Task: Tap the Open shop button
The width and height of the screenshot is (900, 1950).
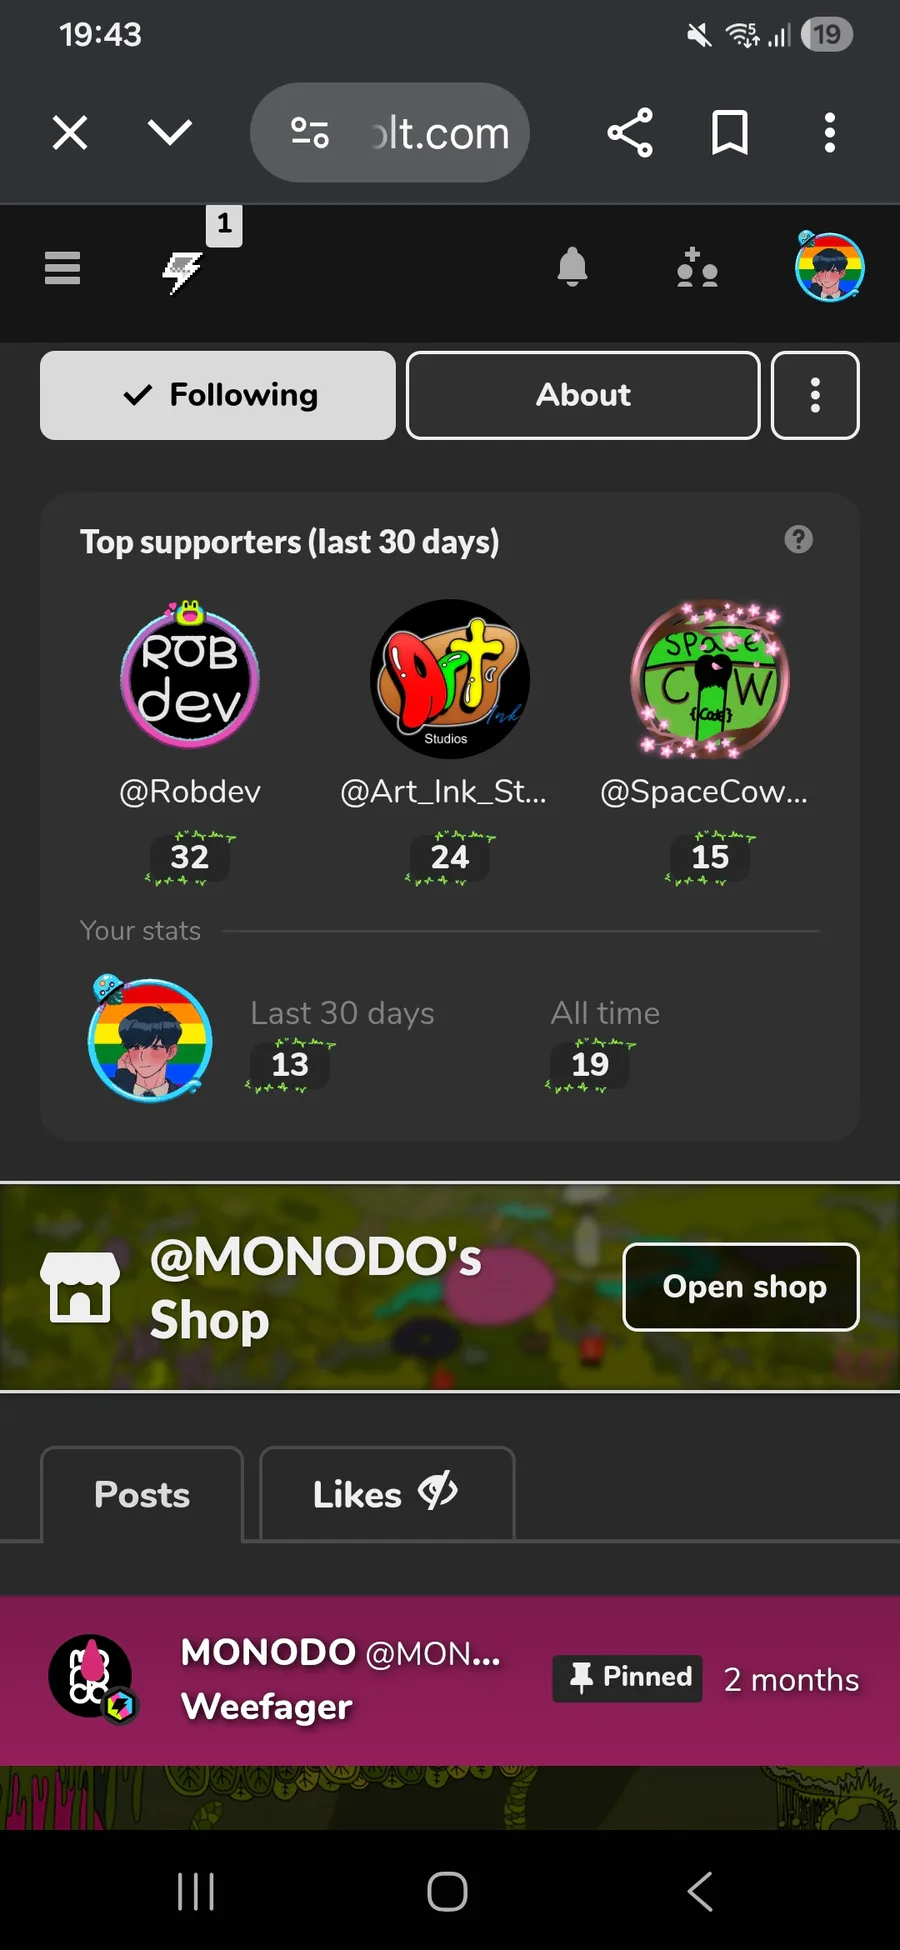Action: [x=741, y=1287]
